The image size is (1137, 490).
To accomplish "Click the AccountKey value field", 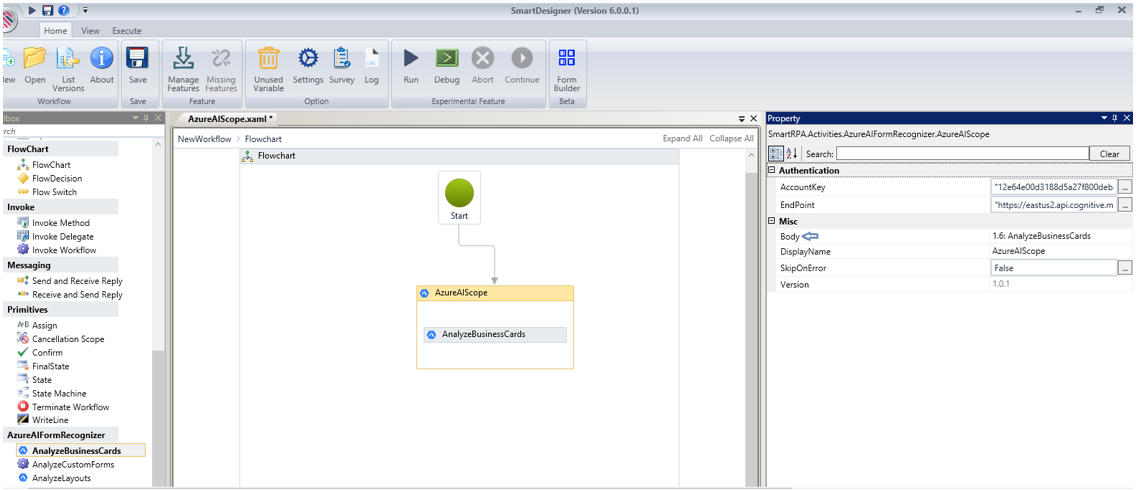I will (1054, 187).
